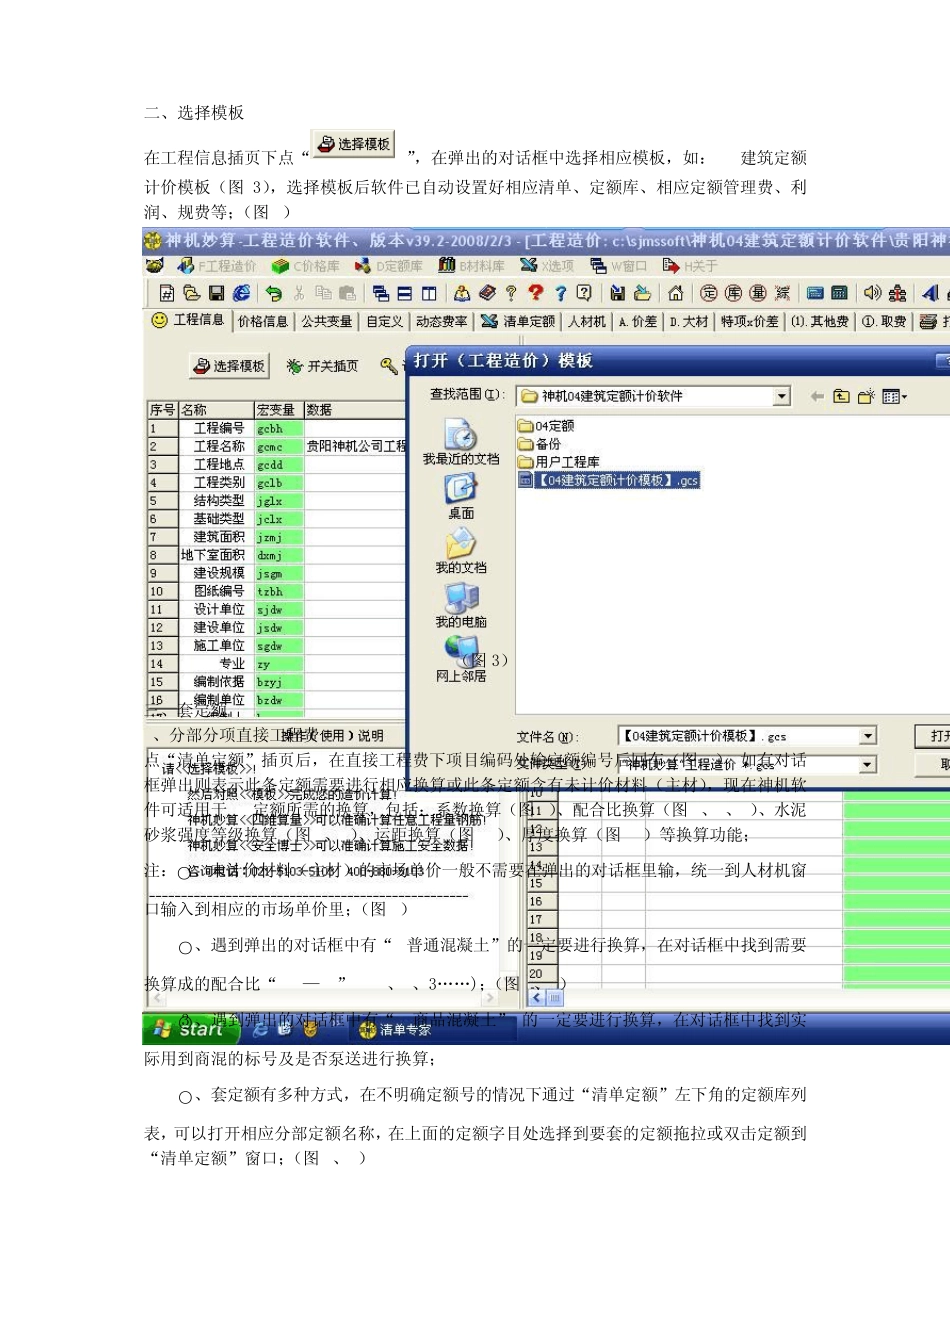Open the C价格库 menu
The image size is (950, 1344).
306,266
